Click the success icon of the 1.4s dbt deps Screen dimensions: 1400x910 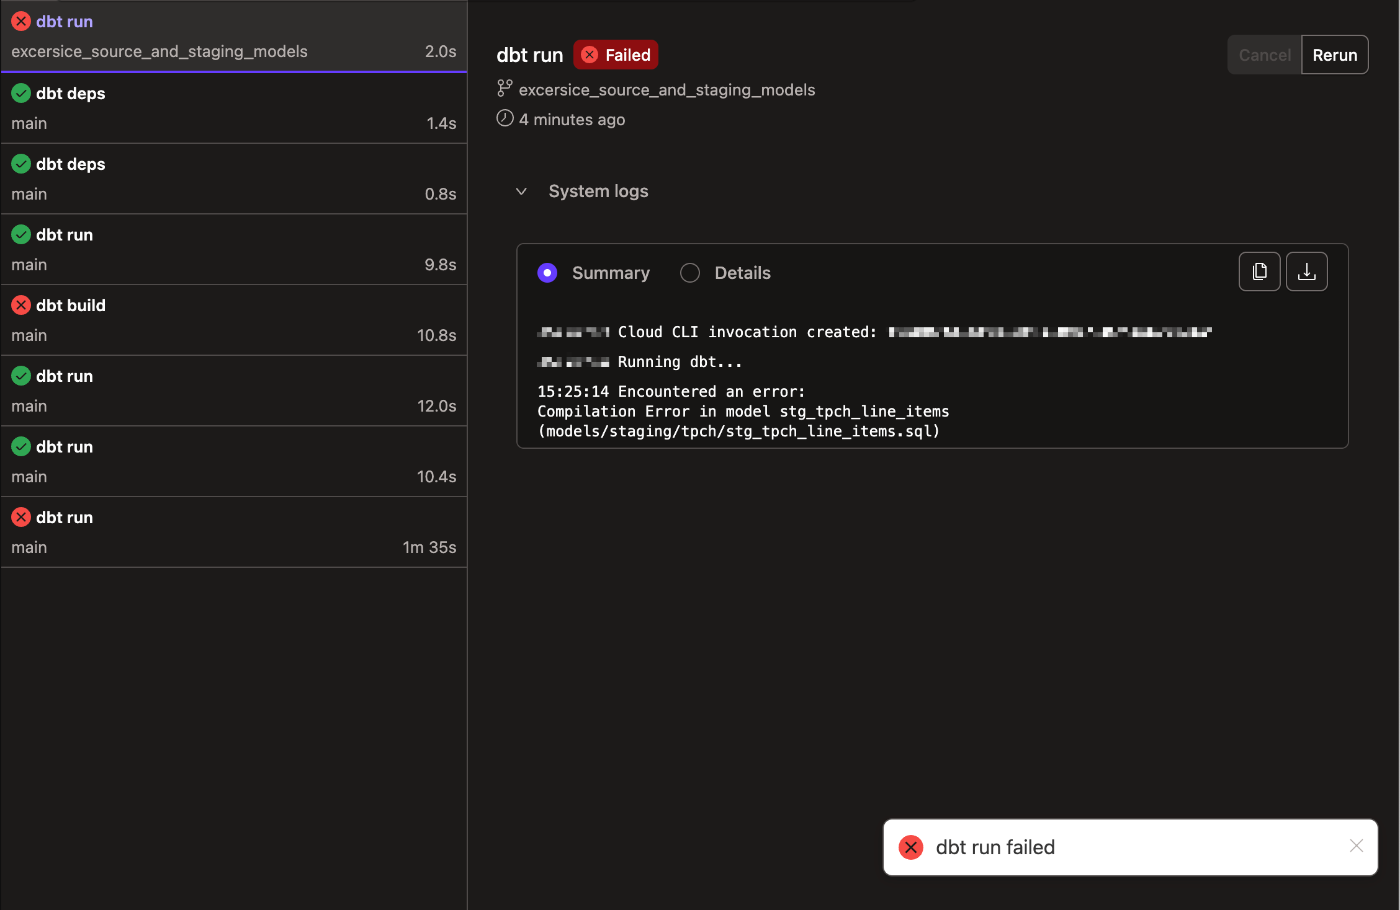pyautogui.click(x=21, y=93)
